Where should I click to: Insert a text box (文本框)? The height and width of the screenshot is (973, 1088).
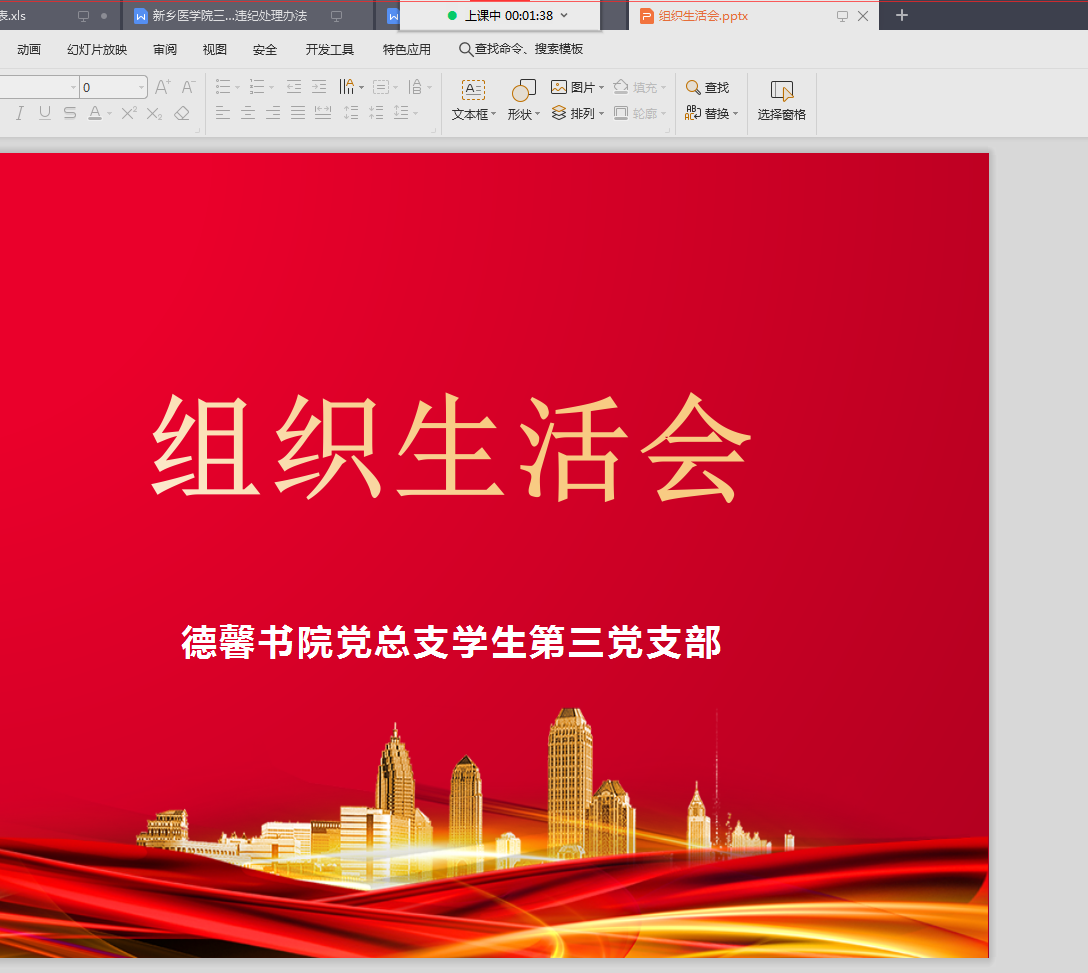point(473,101)
